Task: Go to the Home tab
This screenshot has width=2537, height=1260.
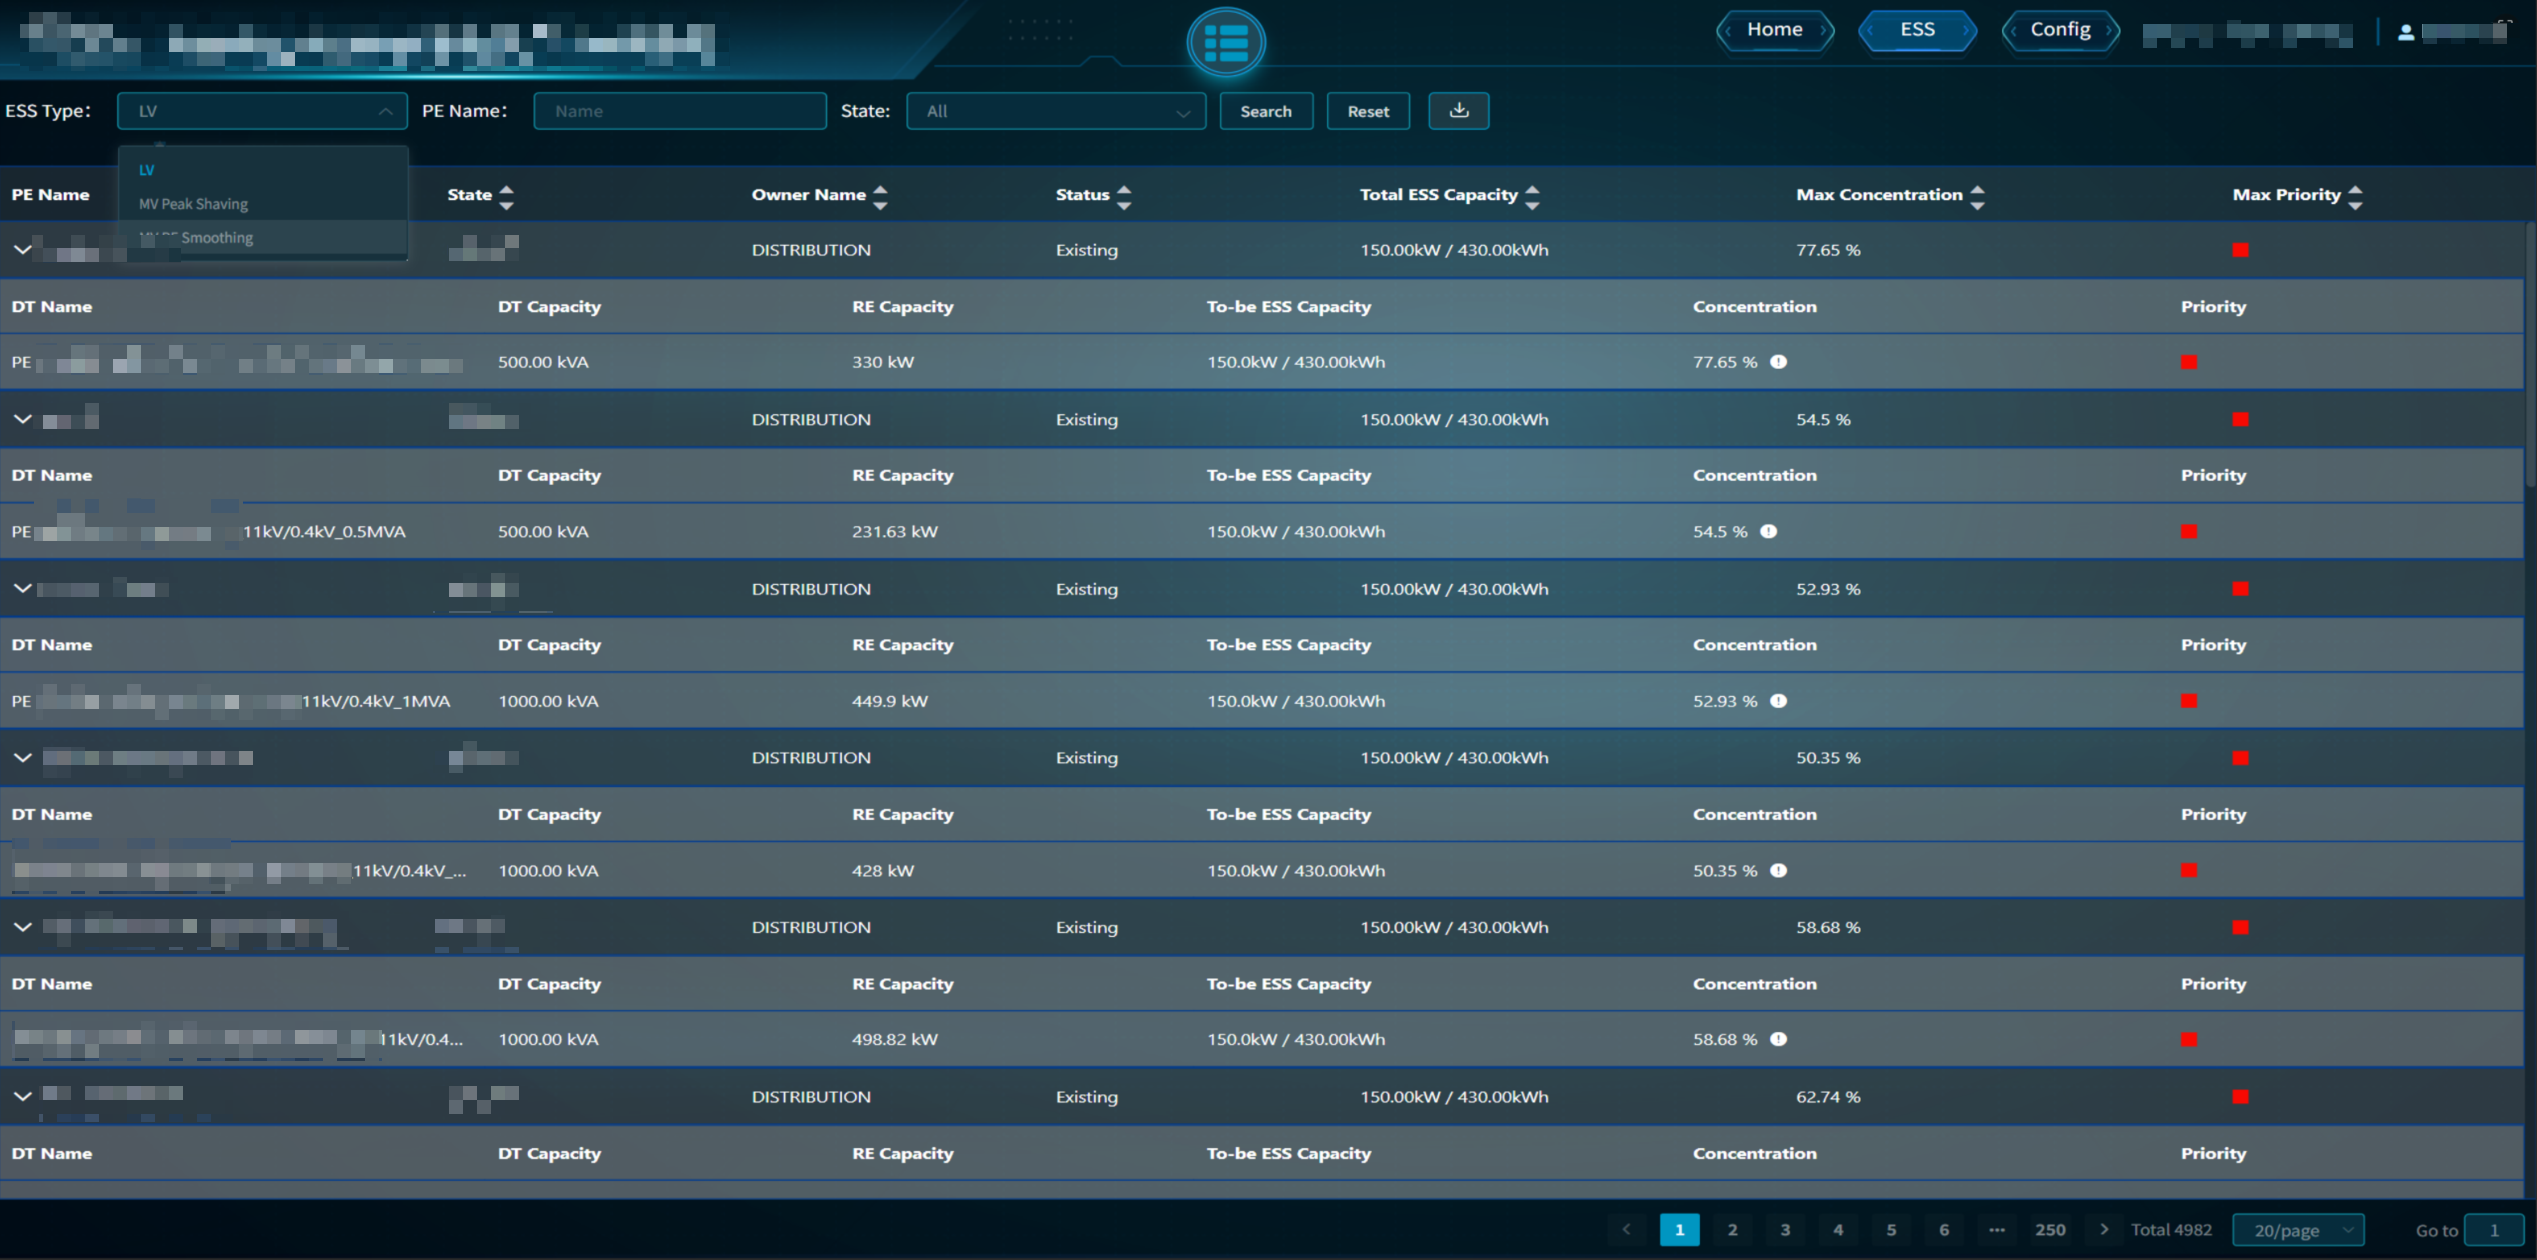Action: tap(1774, 30)
